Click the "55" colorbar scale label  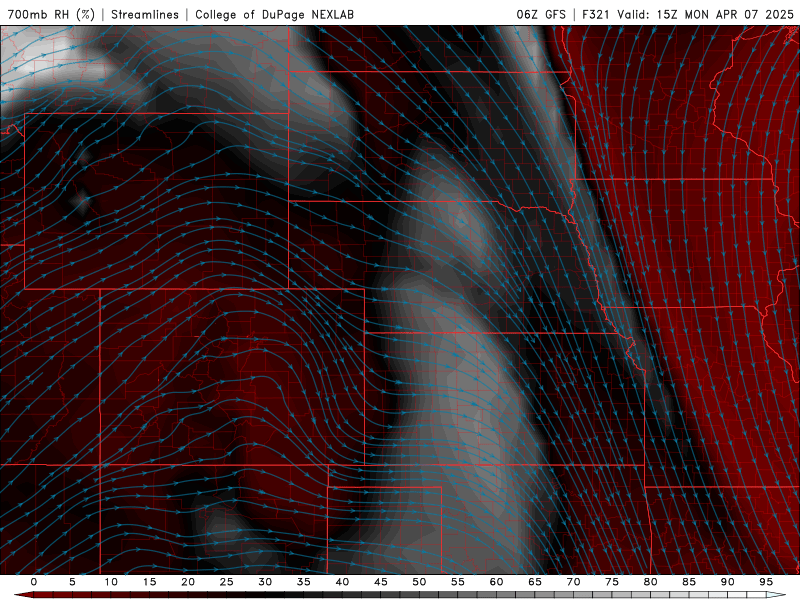[458, 582]
